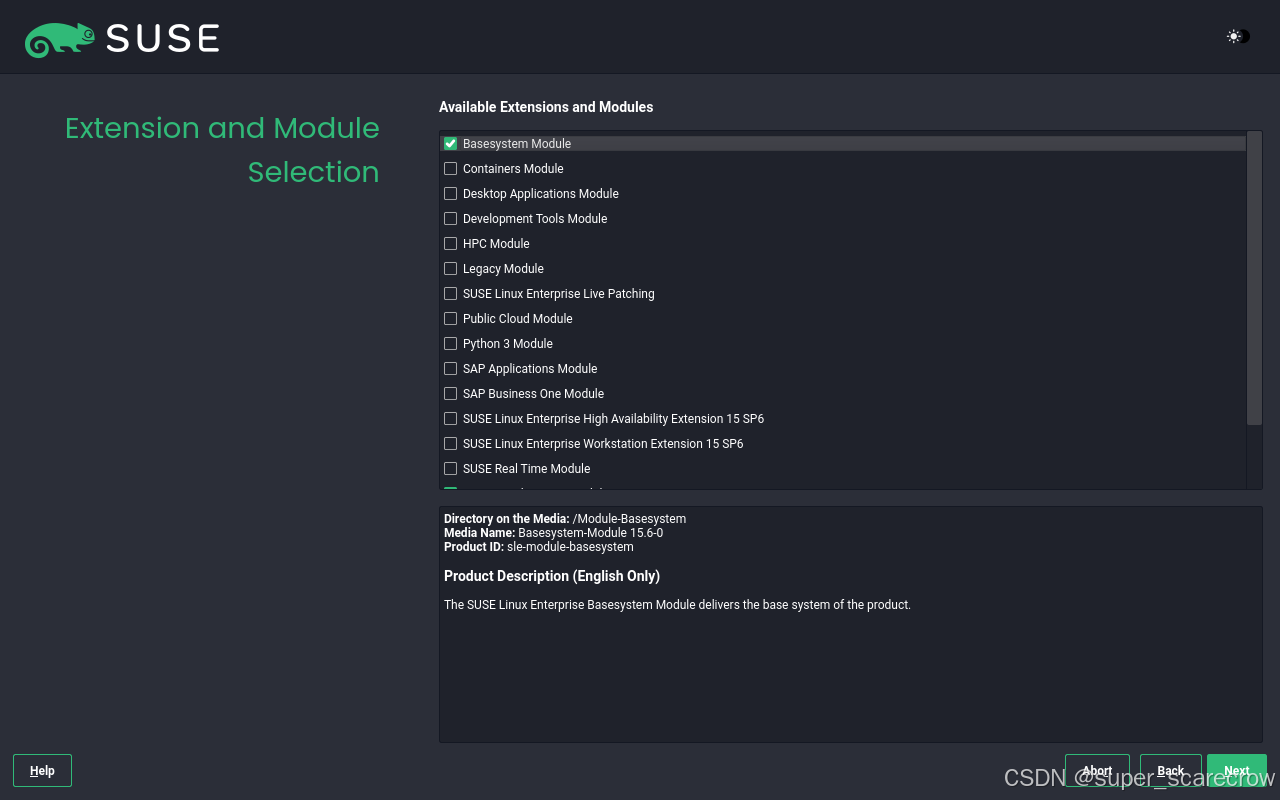Select the Python 3 Module row label
Image resolution: width=1280 pixels, height=800 pixels.
[x=508, y=344]
